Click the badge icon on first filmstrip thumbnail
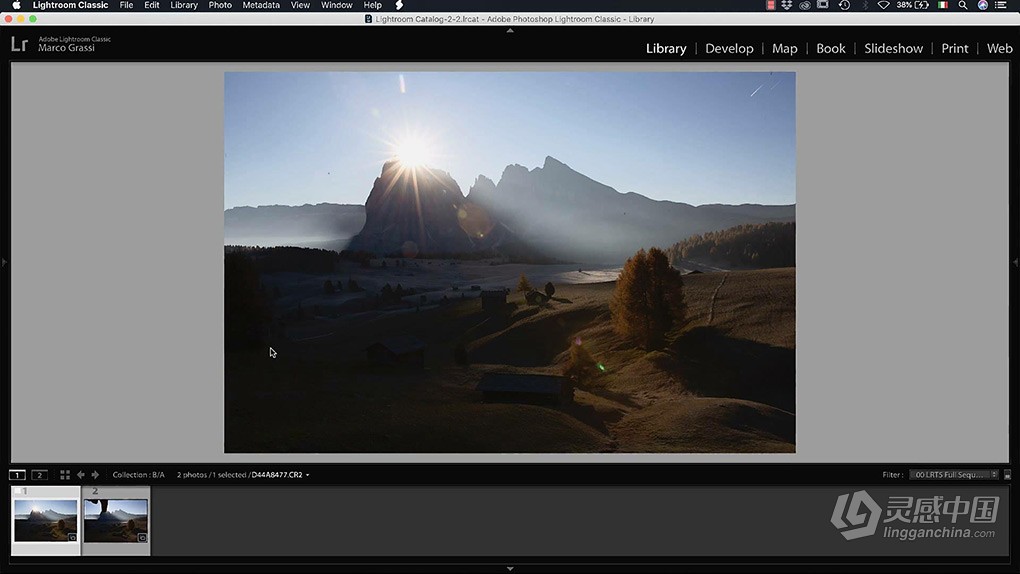Image resolution: width=1020 pixels, height=574 pixels. click(72, 537)
